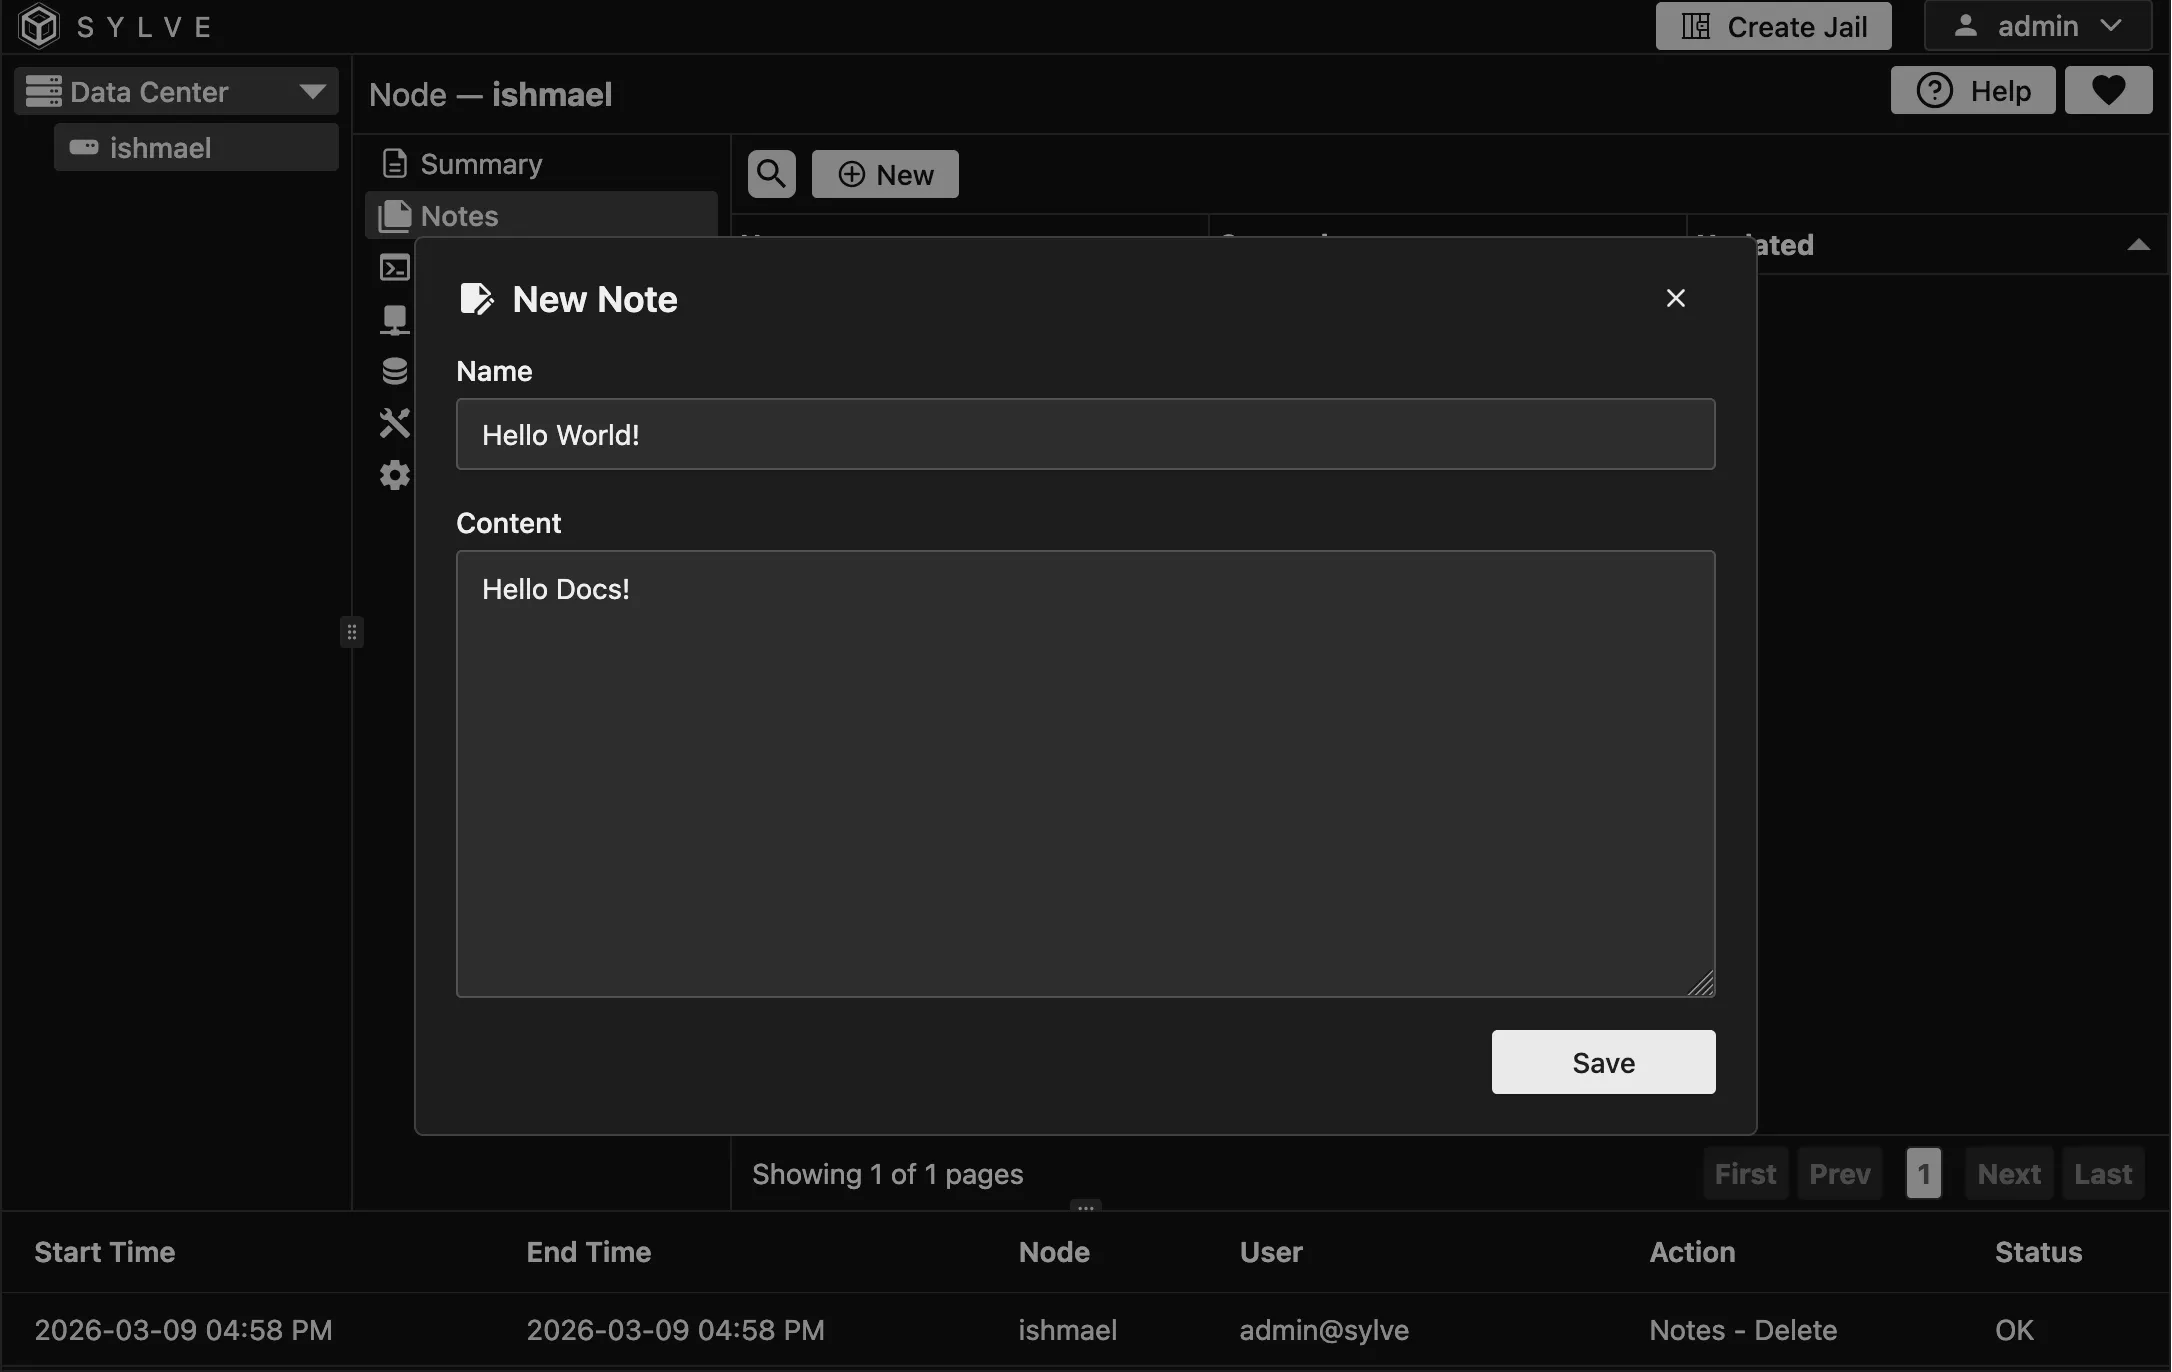Open the utilities tools sidebar icon
The image size is (2172, 1372).
point(395,423)
